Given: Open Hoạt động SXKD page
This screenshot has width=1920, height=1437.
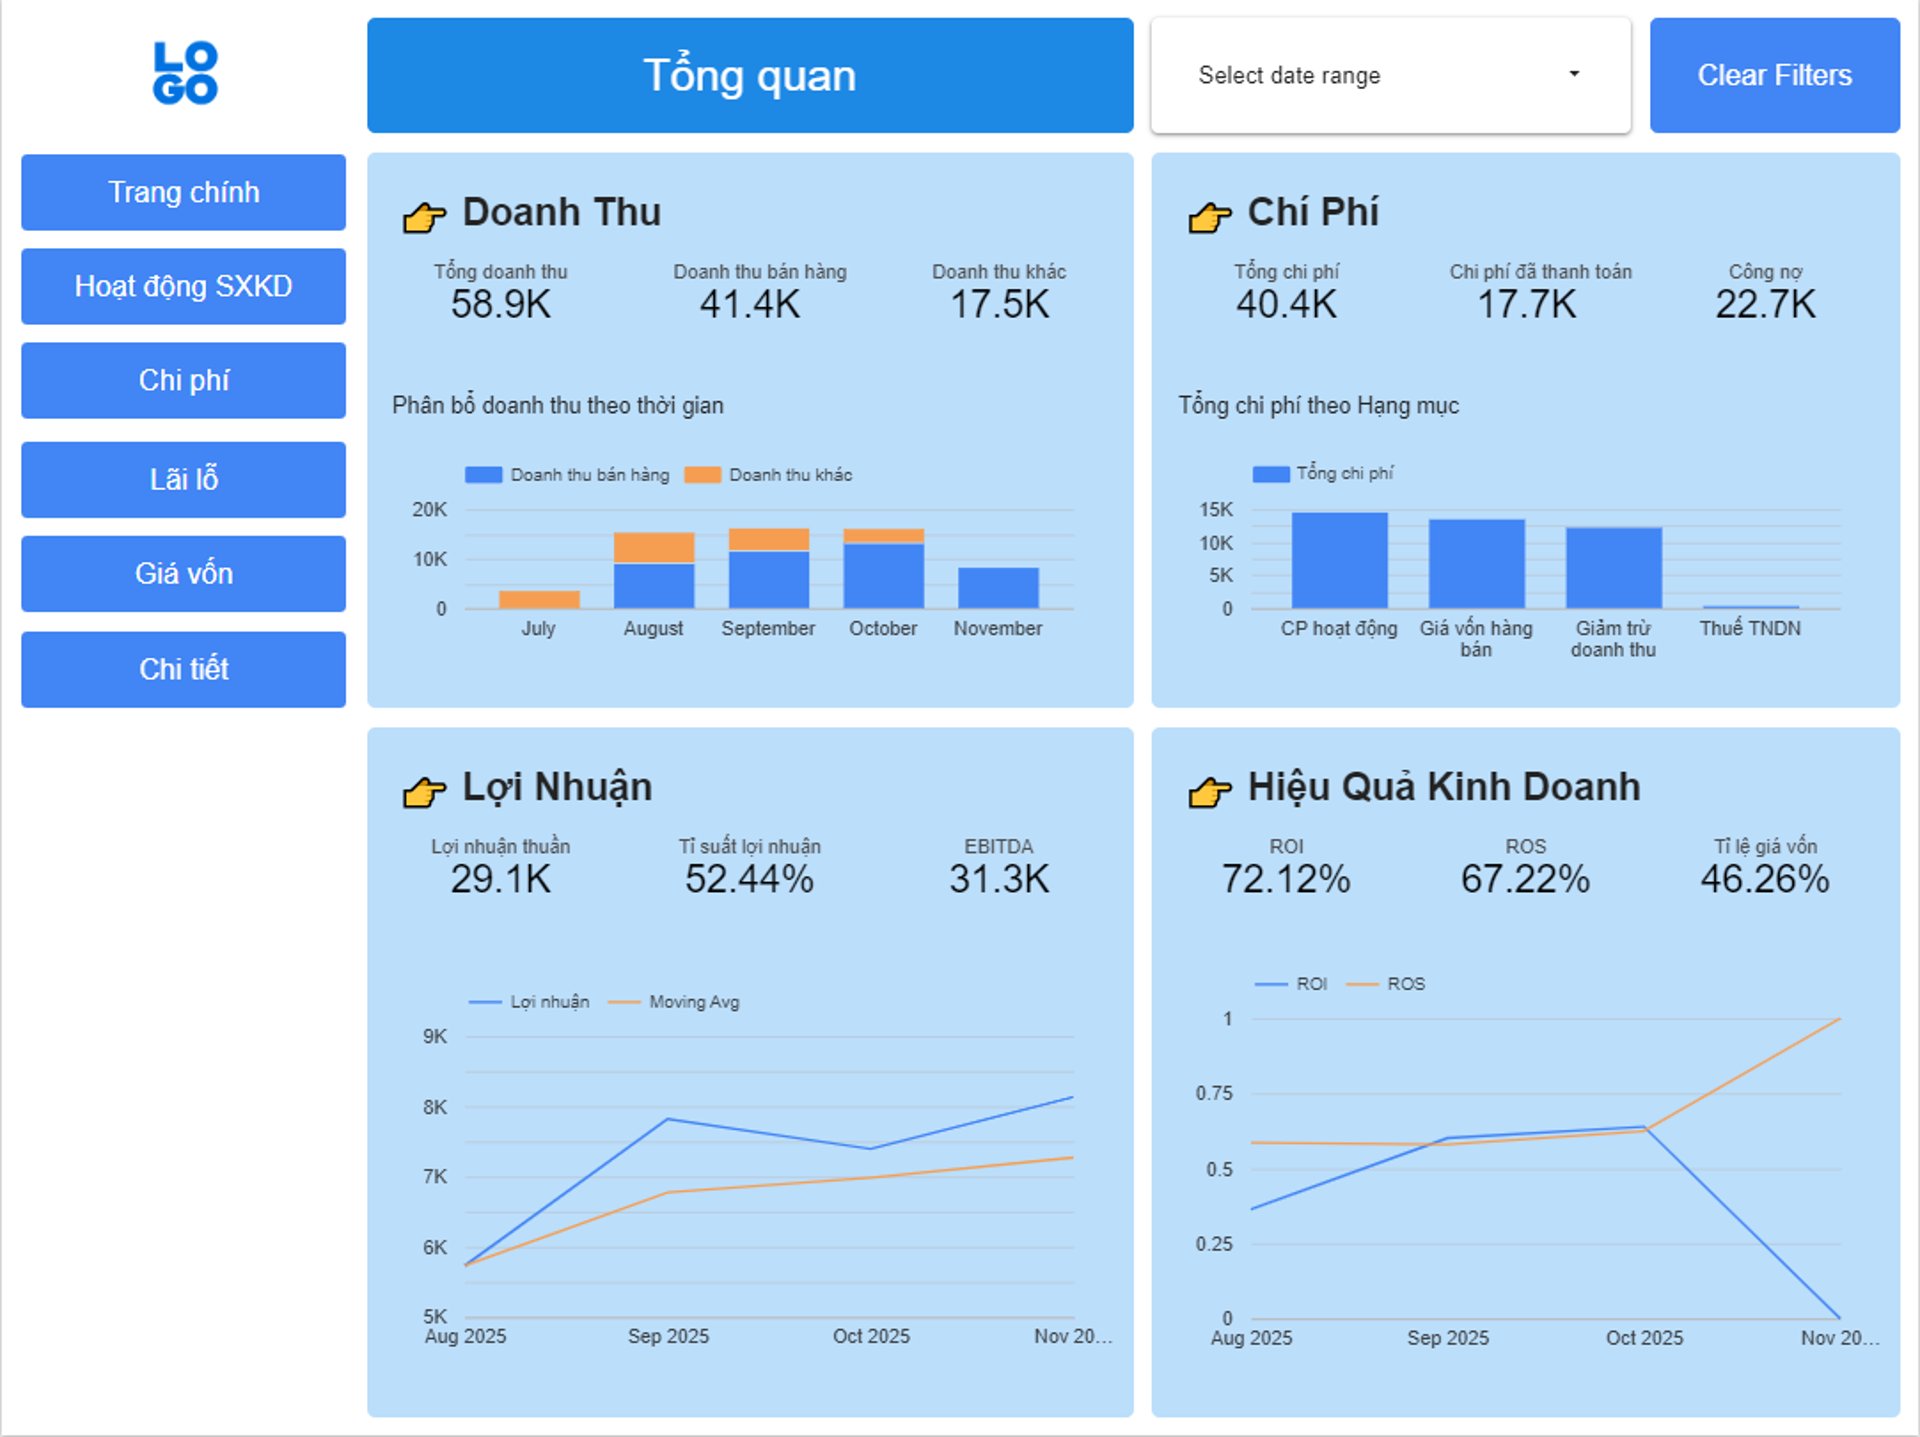Looking at the screenshot, I should pyautogui.click(x=183, y=286).
